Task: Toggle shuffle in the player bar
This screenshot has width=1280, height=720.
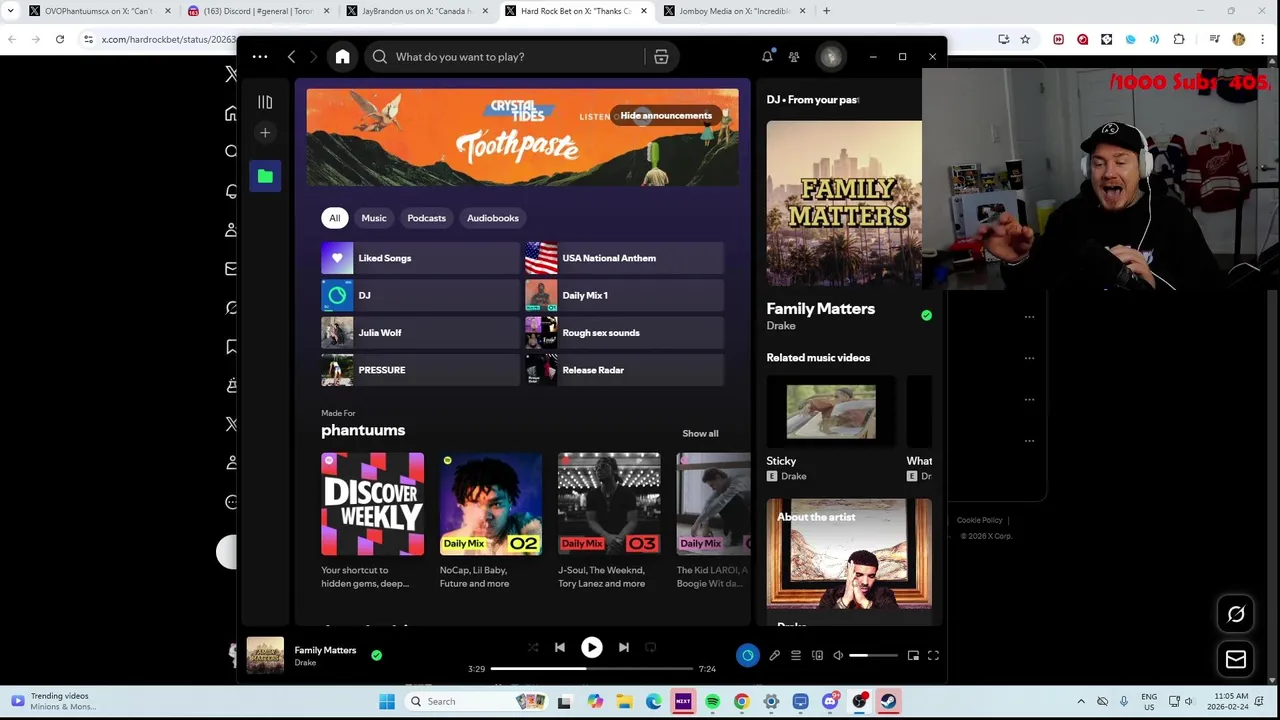Action: click(533, 647)
